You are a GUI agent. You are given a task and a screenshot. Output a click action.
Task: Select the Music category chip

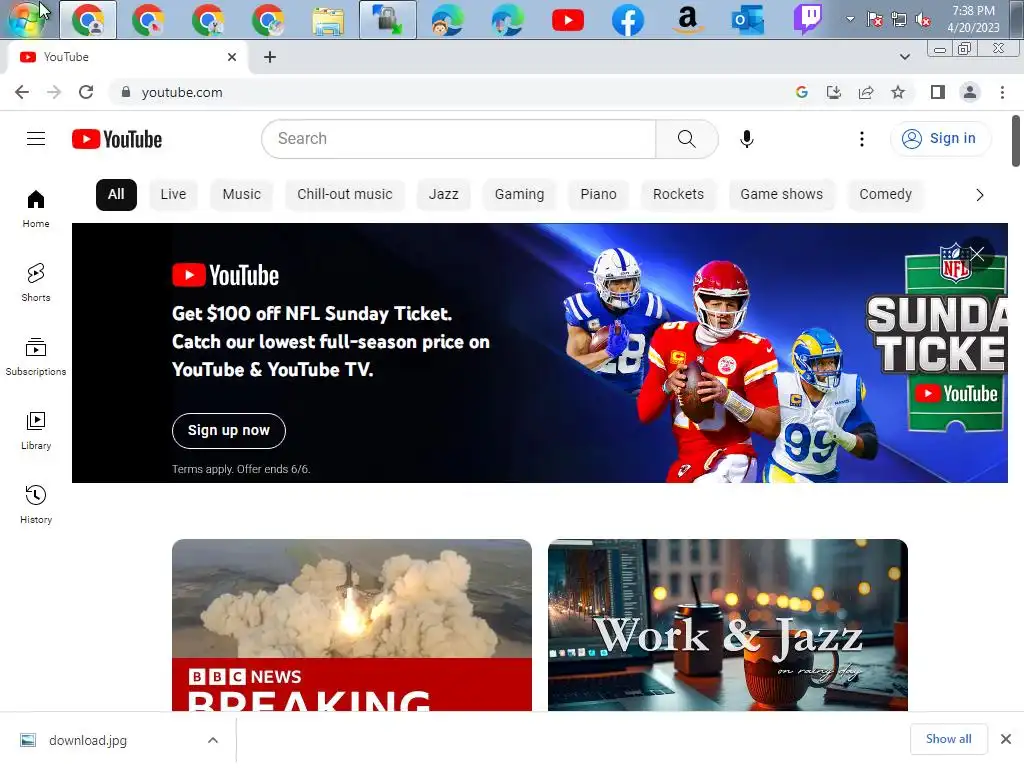[242, 195]
